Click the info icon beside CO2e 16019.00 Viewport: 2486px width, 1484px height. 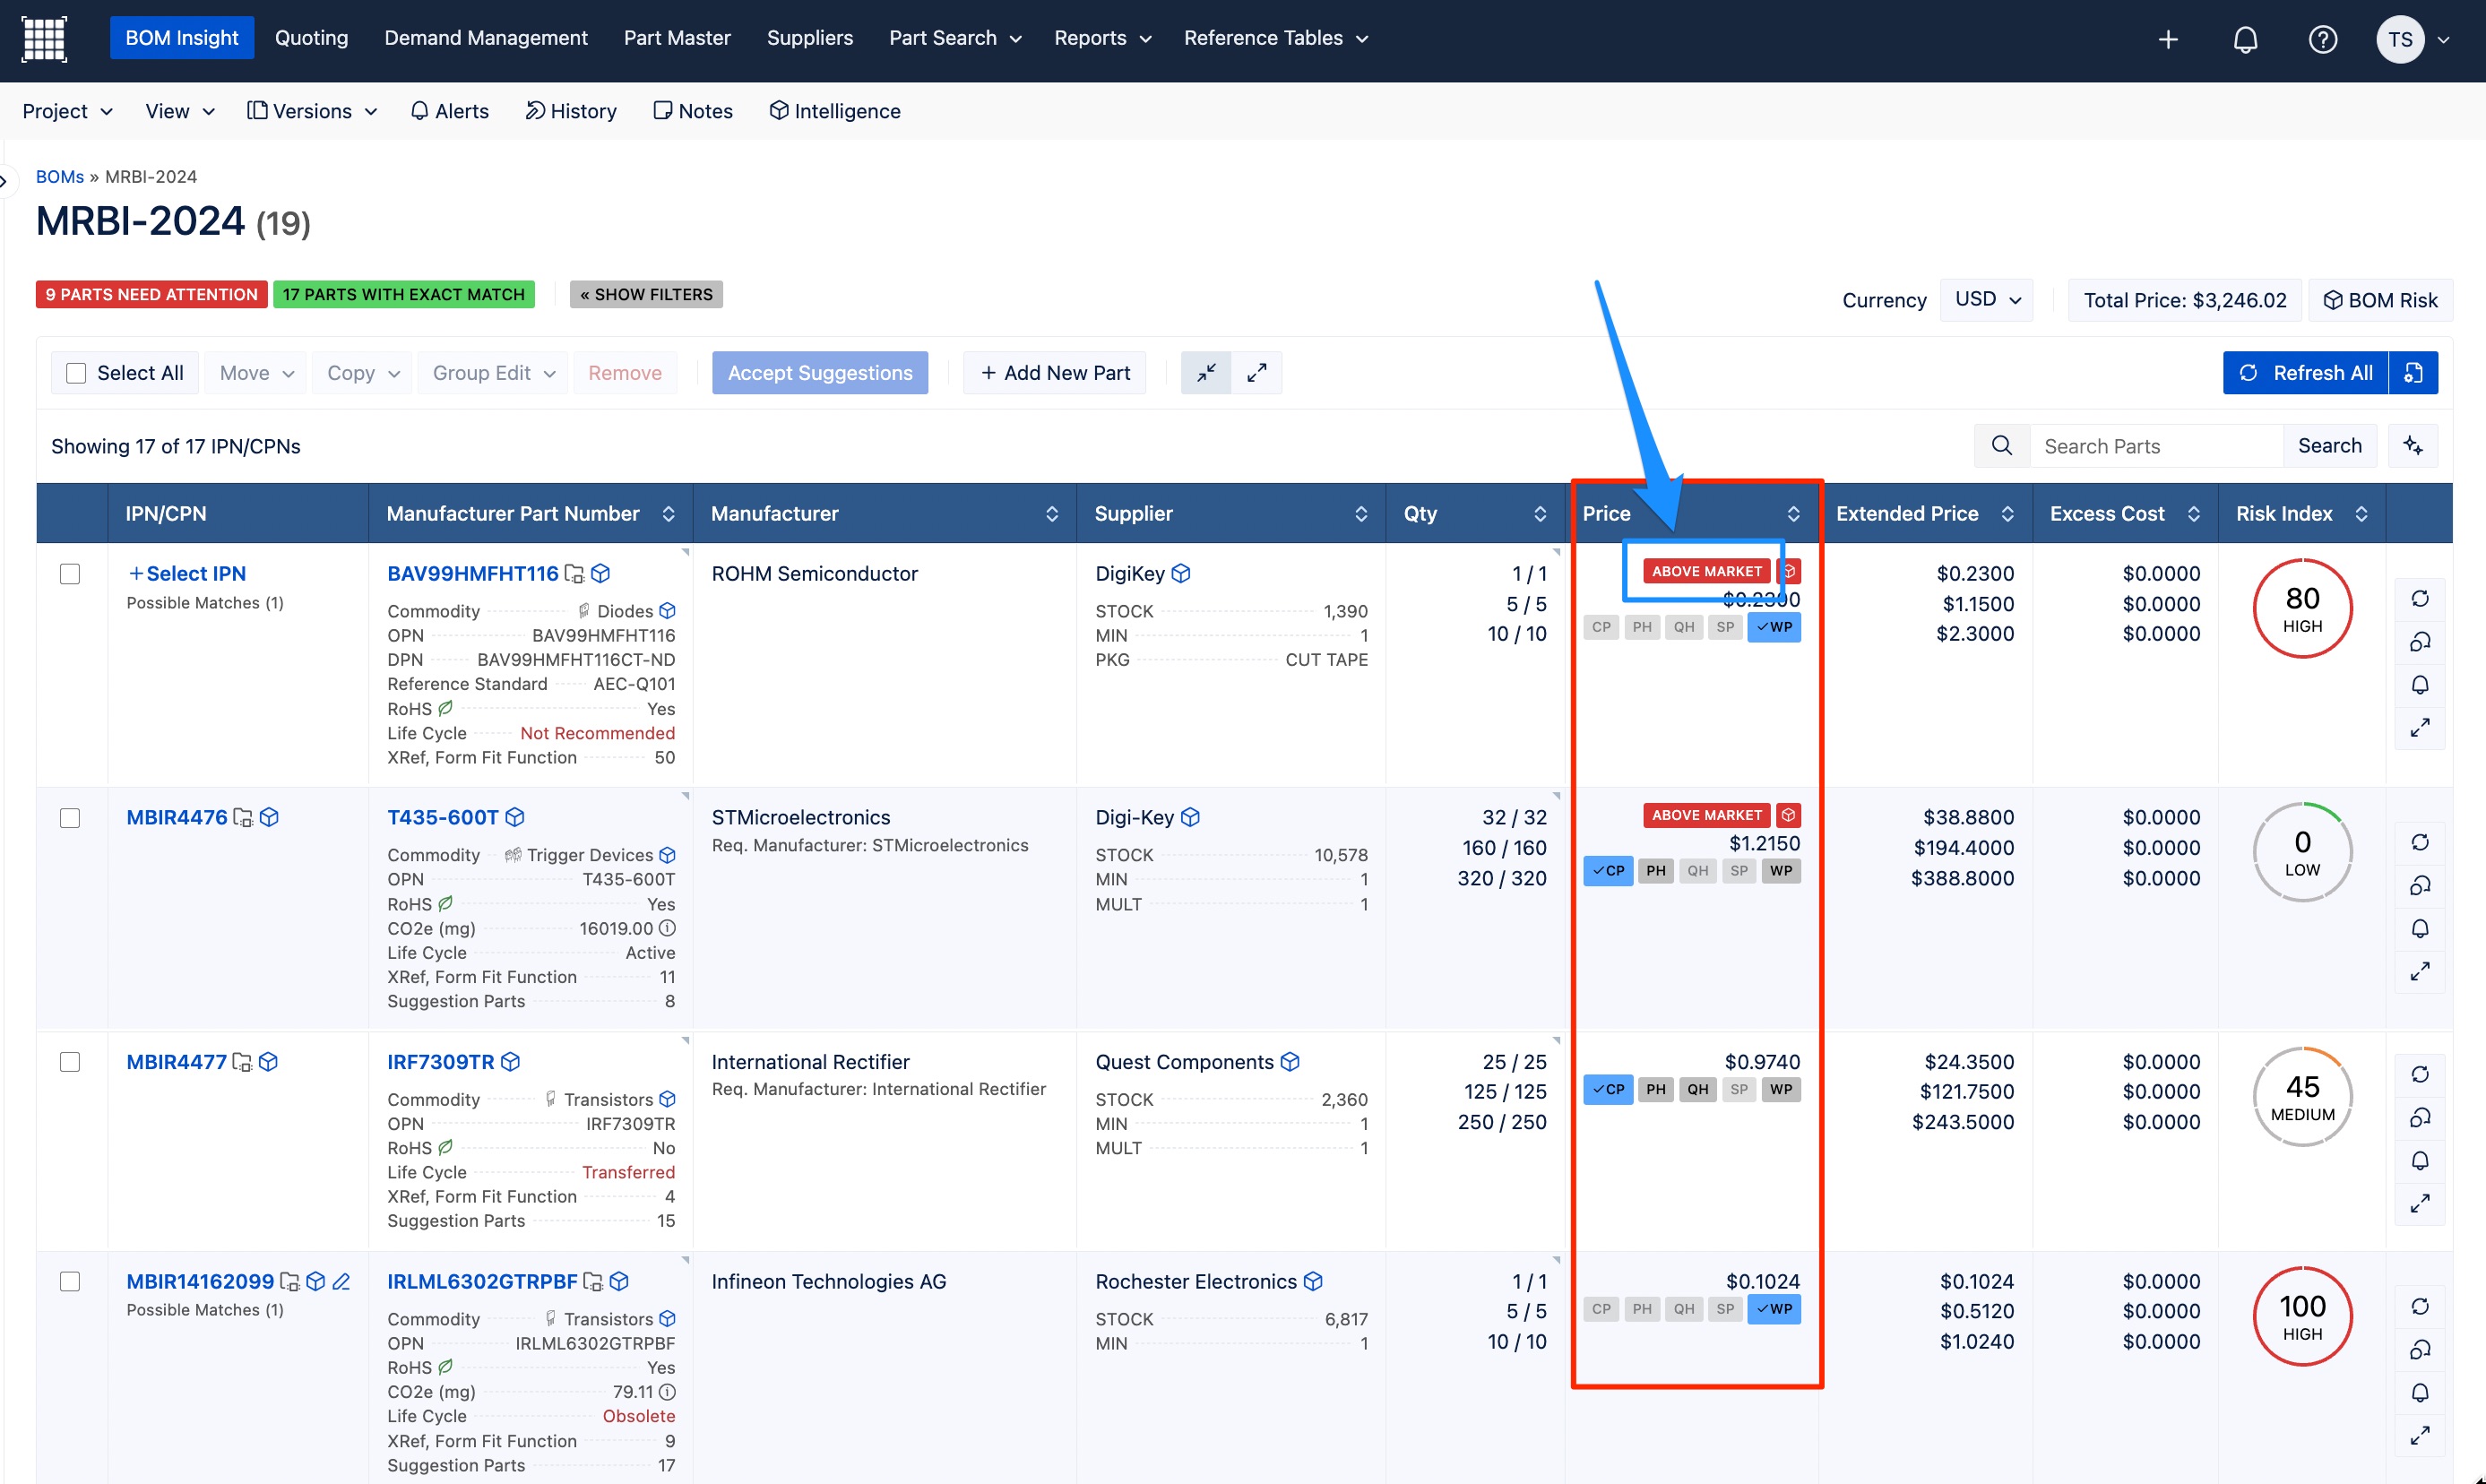[x=667, y=929]
